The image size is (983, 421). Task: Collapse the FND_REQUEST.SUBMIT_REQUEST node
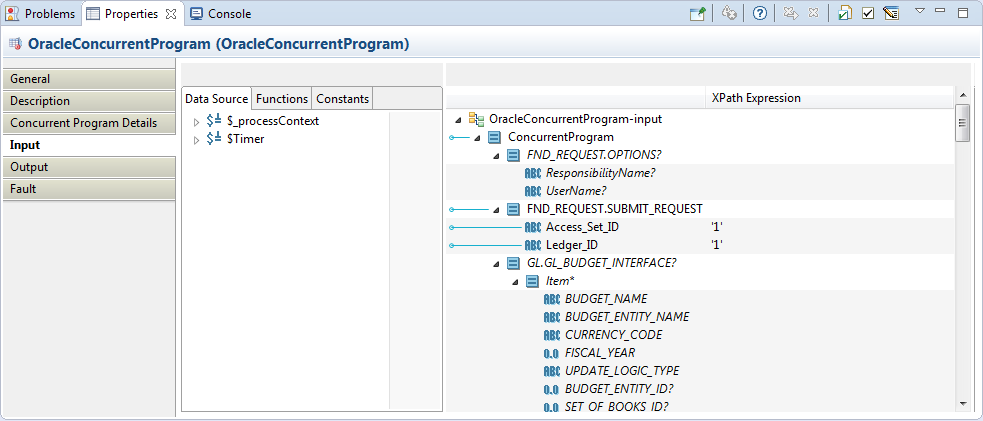[496, 209]
